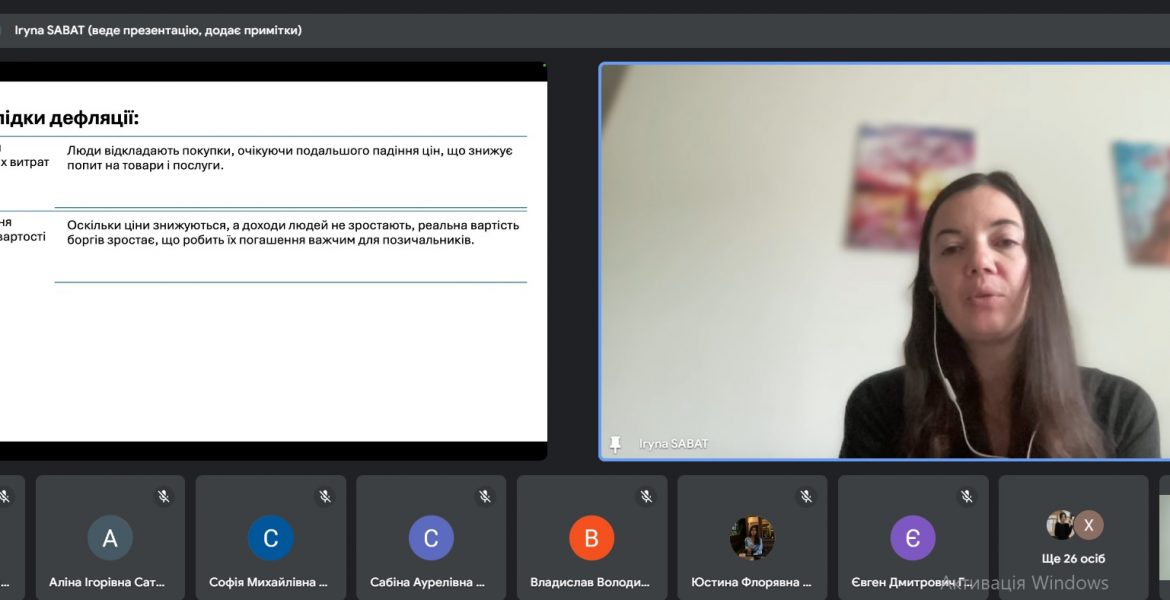Click the name label Владислав Володи...

point(589,582)
